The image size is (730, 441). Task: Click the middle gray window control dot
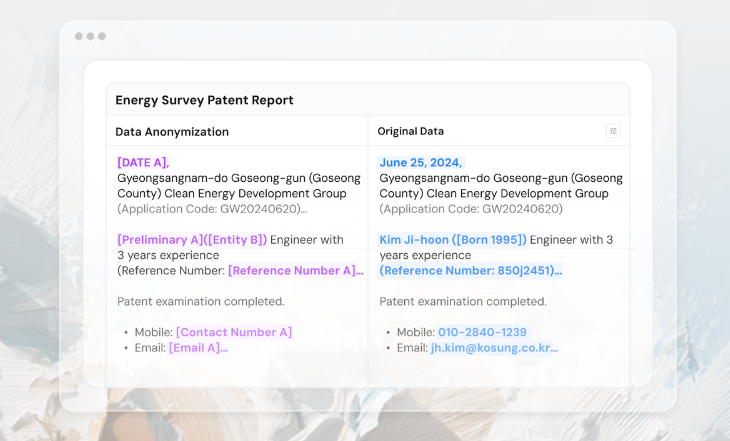click(90, 36)
